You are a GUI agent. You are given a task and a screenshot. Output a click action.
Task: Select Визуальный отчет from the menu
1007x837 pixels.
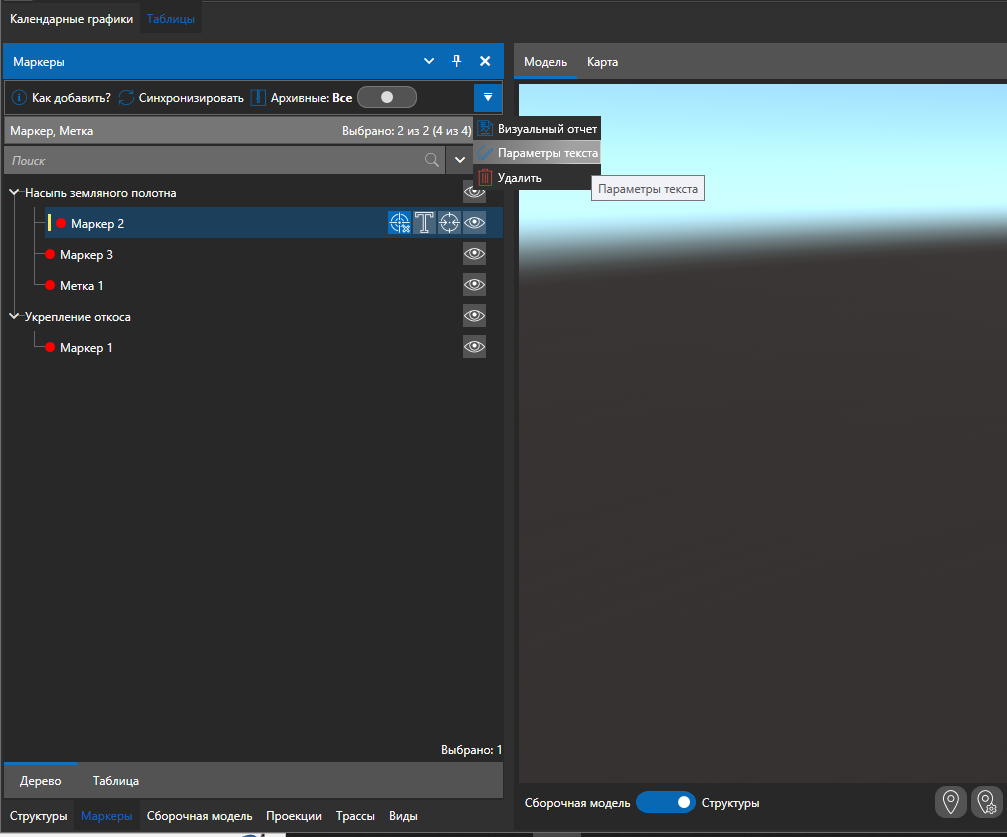(546, 129)
